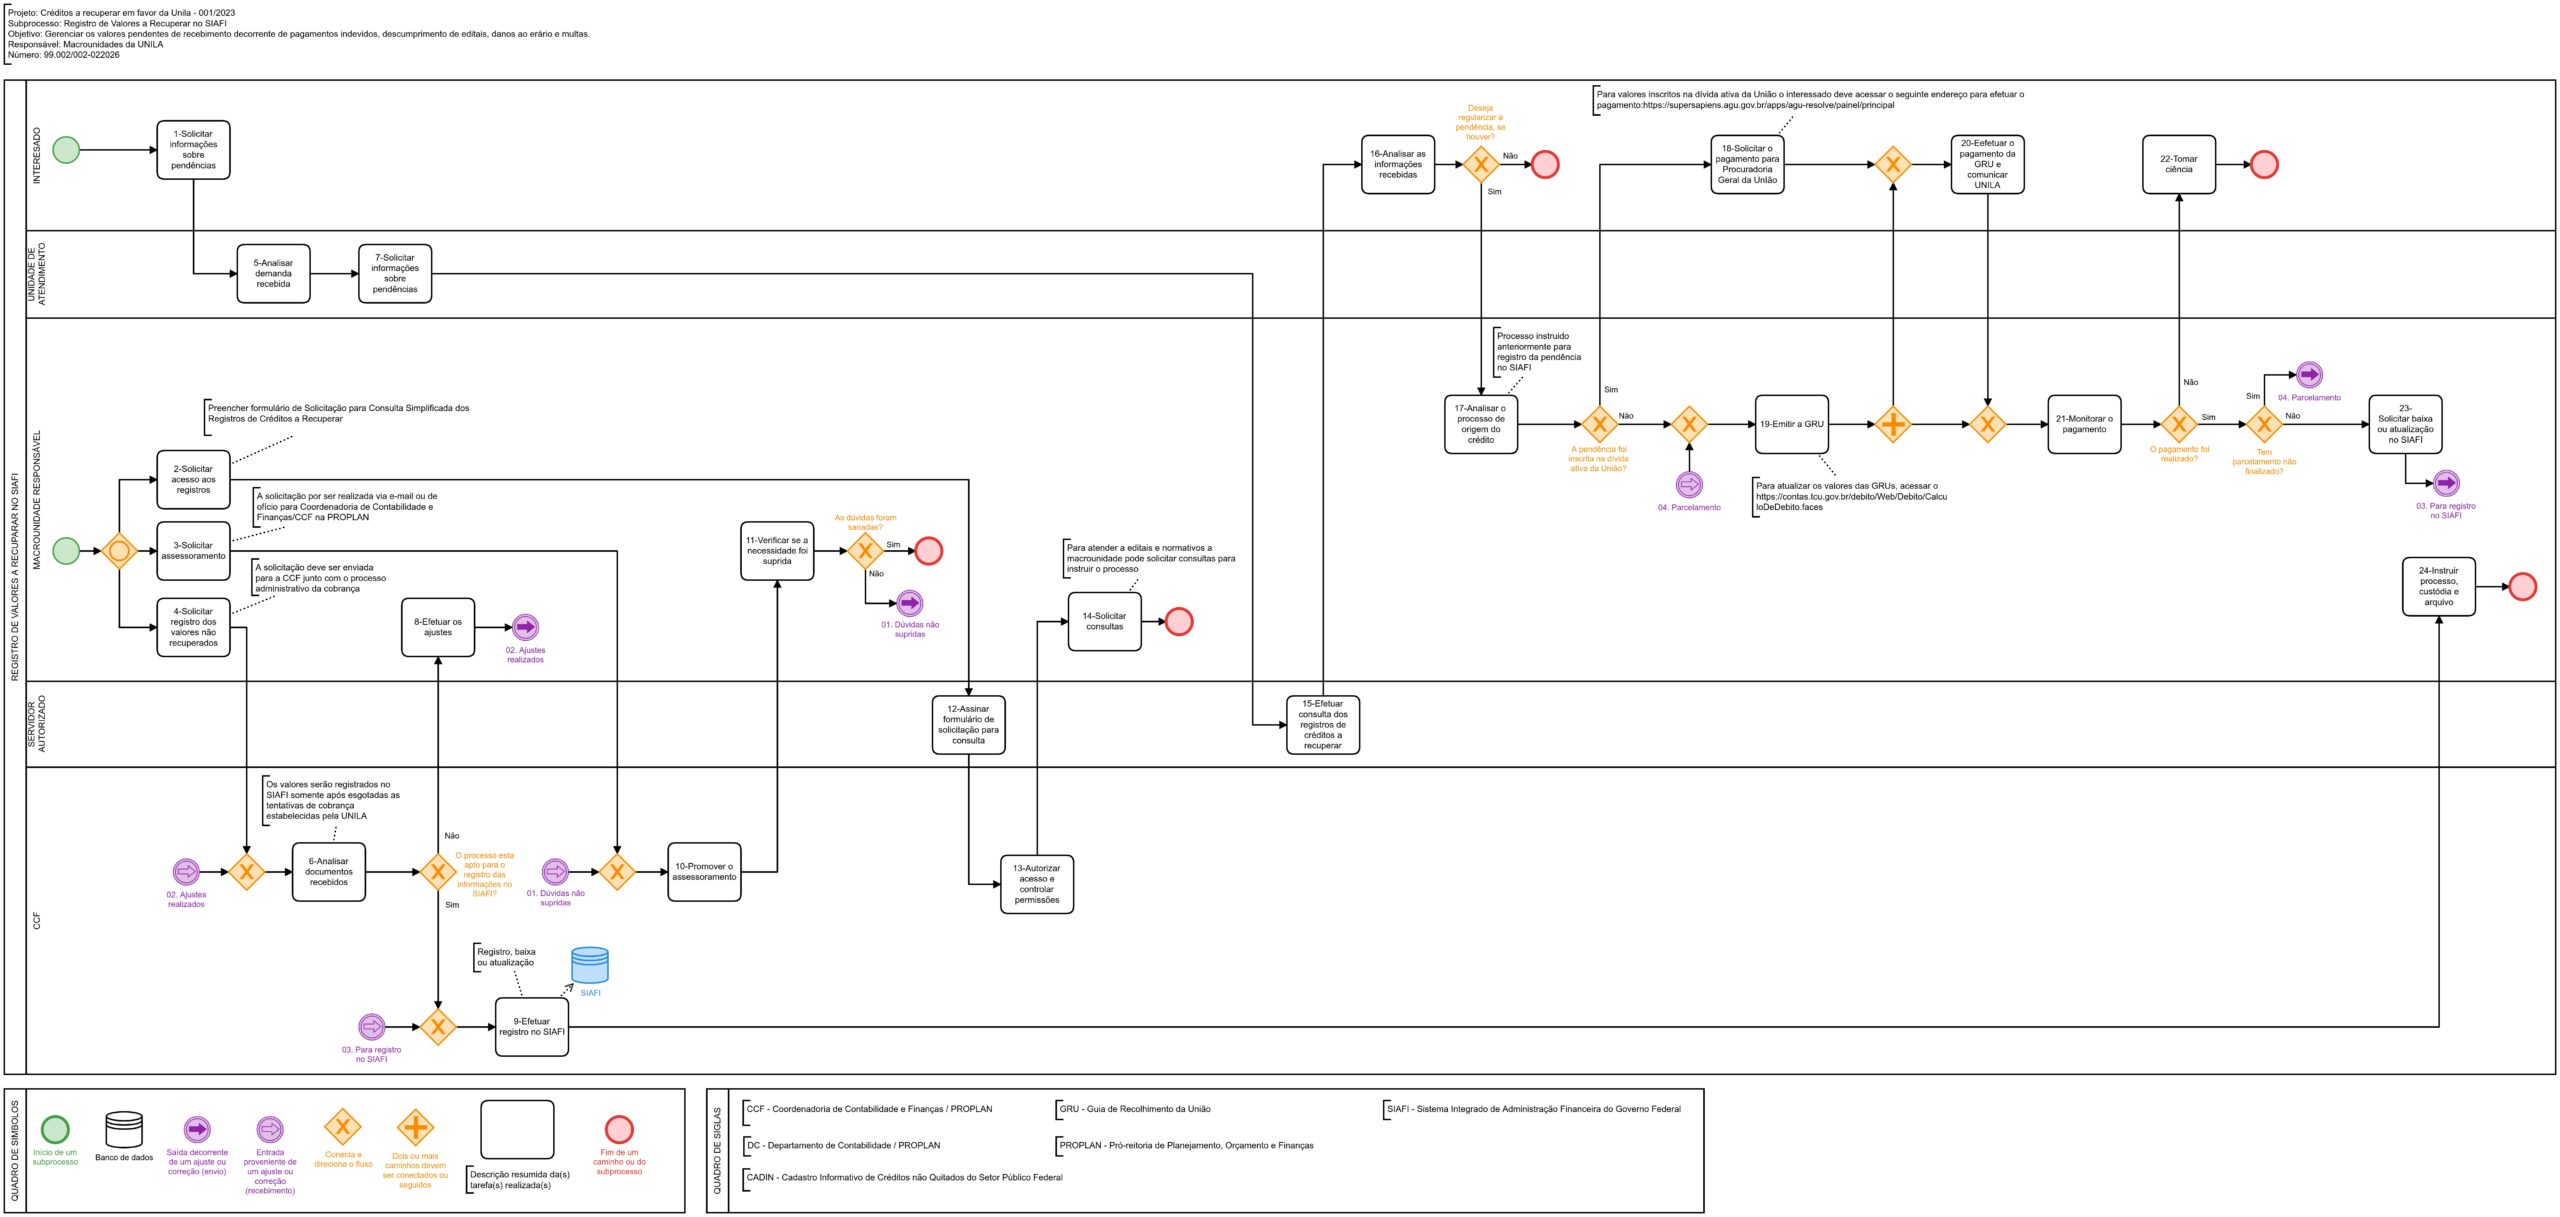Select task '15-Efetuar consulta dos registros'

[x=1322, y=725]
